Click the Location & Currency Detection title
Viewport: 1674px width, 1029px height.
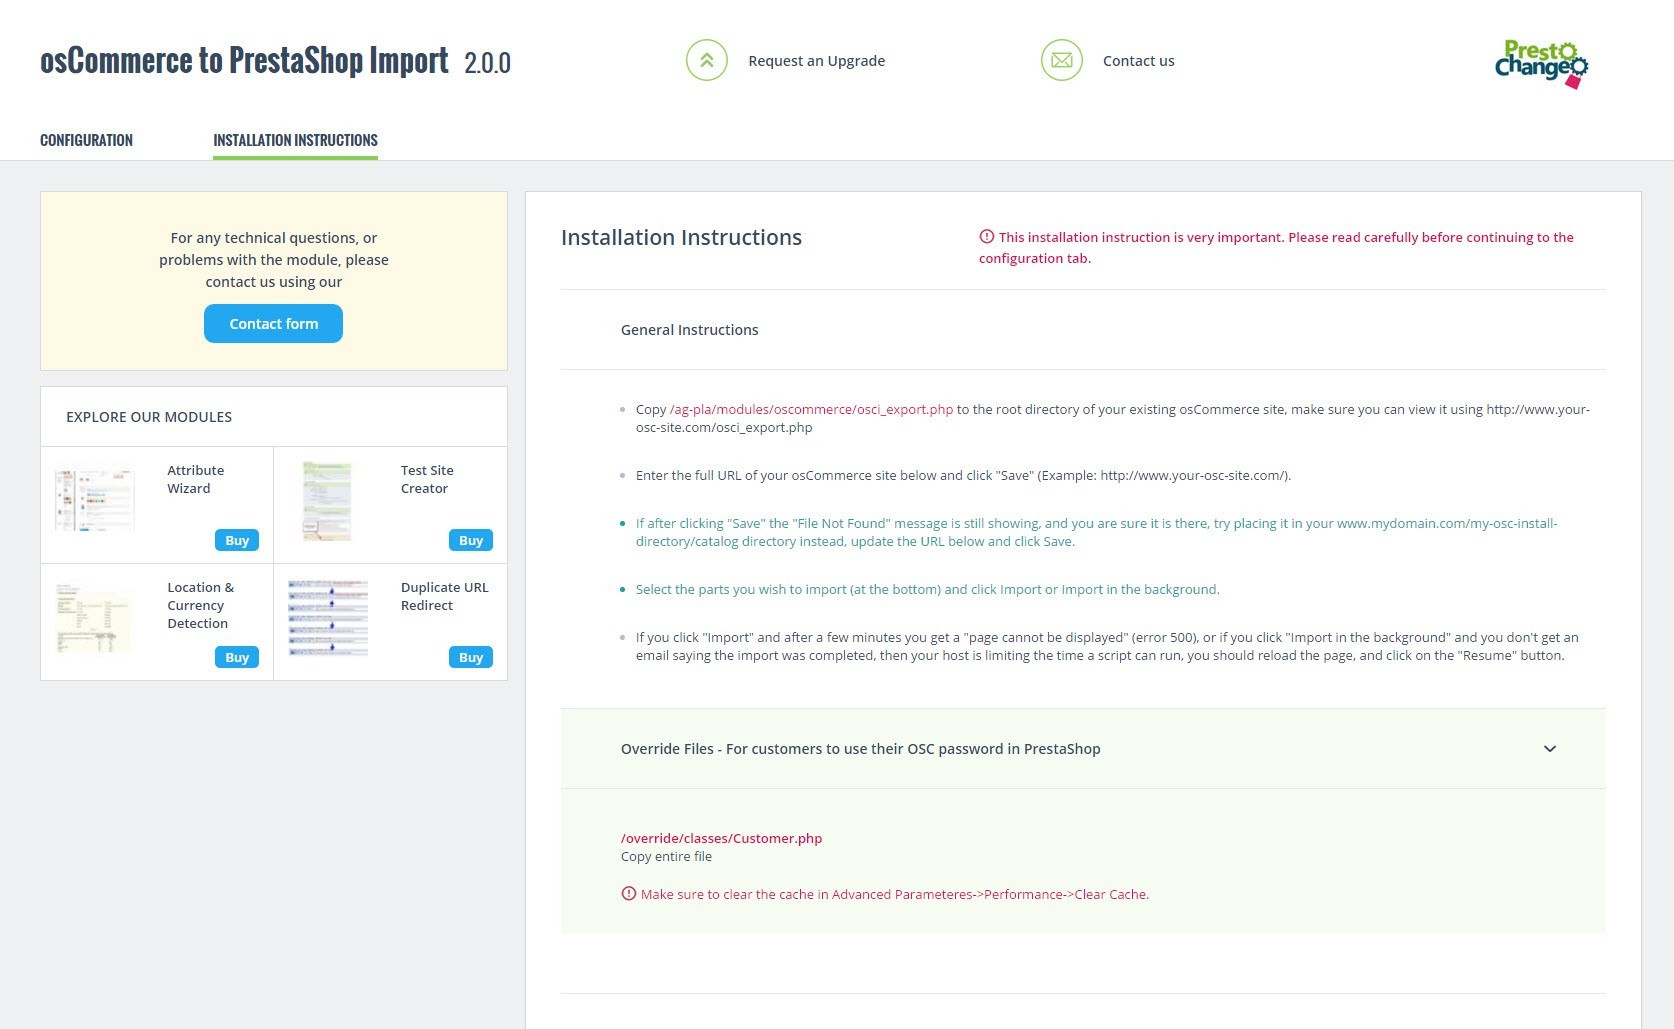(201, 605)
